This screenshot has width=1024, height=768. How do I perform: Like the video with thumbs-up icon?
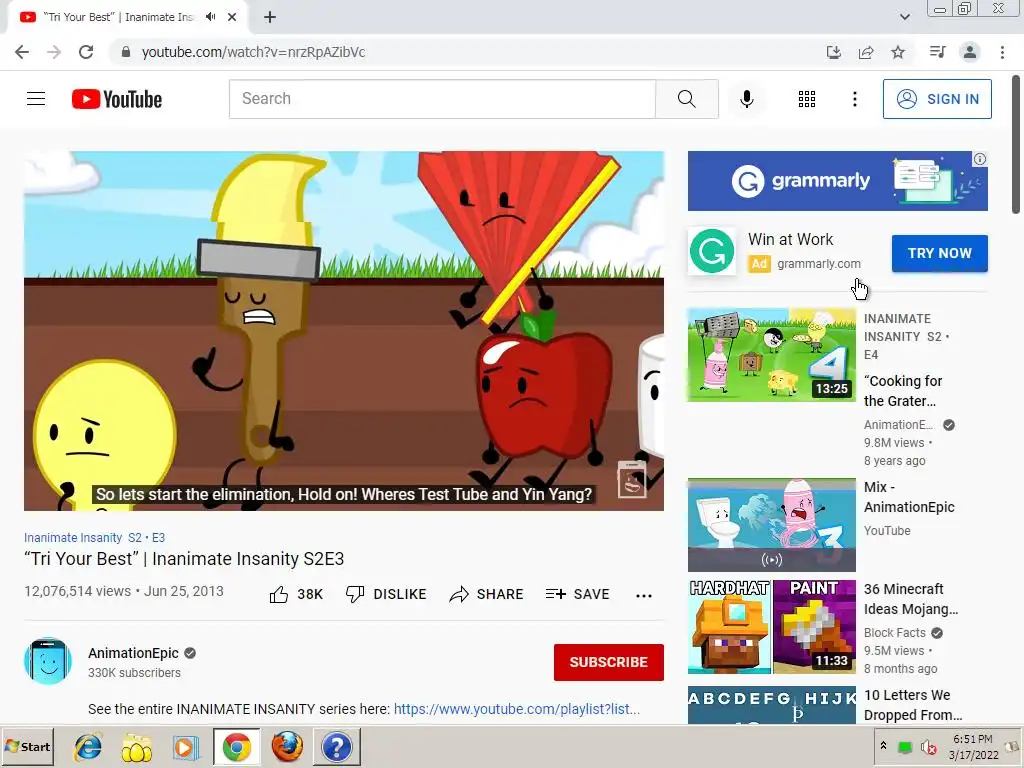[x=279, y=594]
